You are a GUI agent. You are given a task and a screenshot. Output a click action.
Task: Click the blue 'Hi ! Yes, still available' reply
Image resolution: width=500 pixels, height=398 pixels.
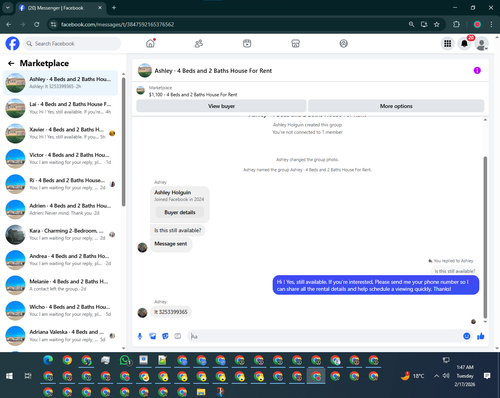coord(376,285)
